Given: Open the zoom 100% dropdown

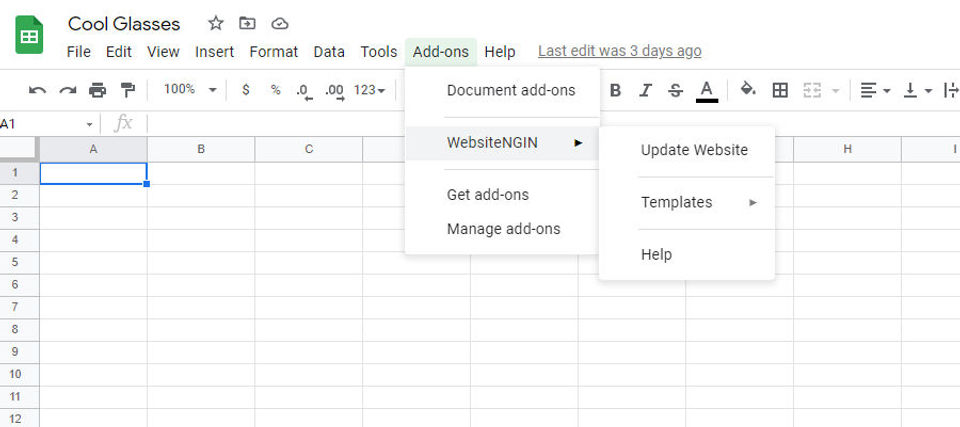Looking at the screenshot, I should (190, 89).
